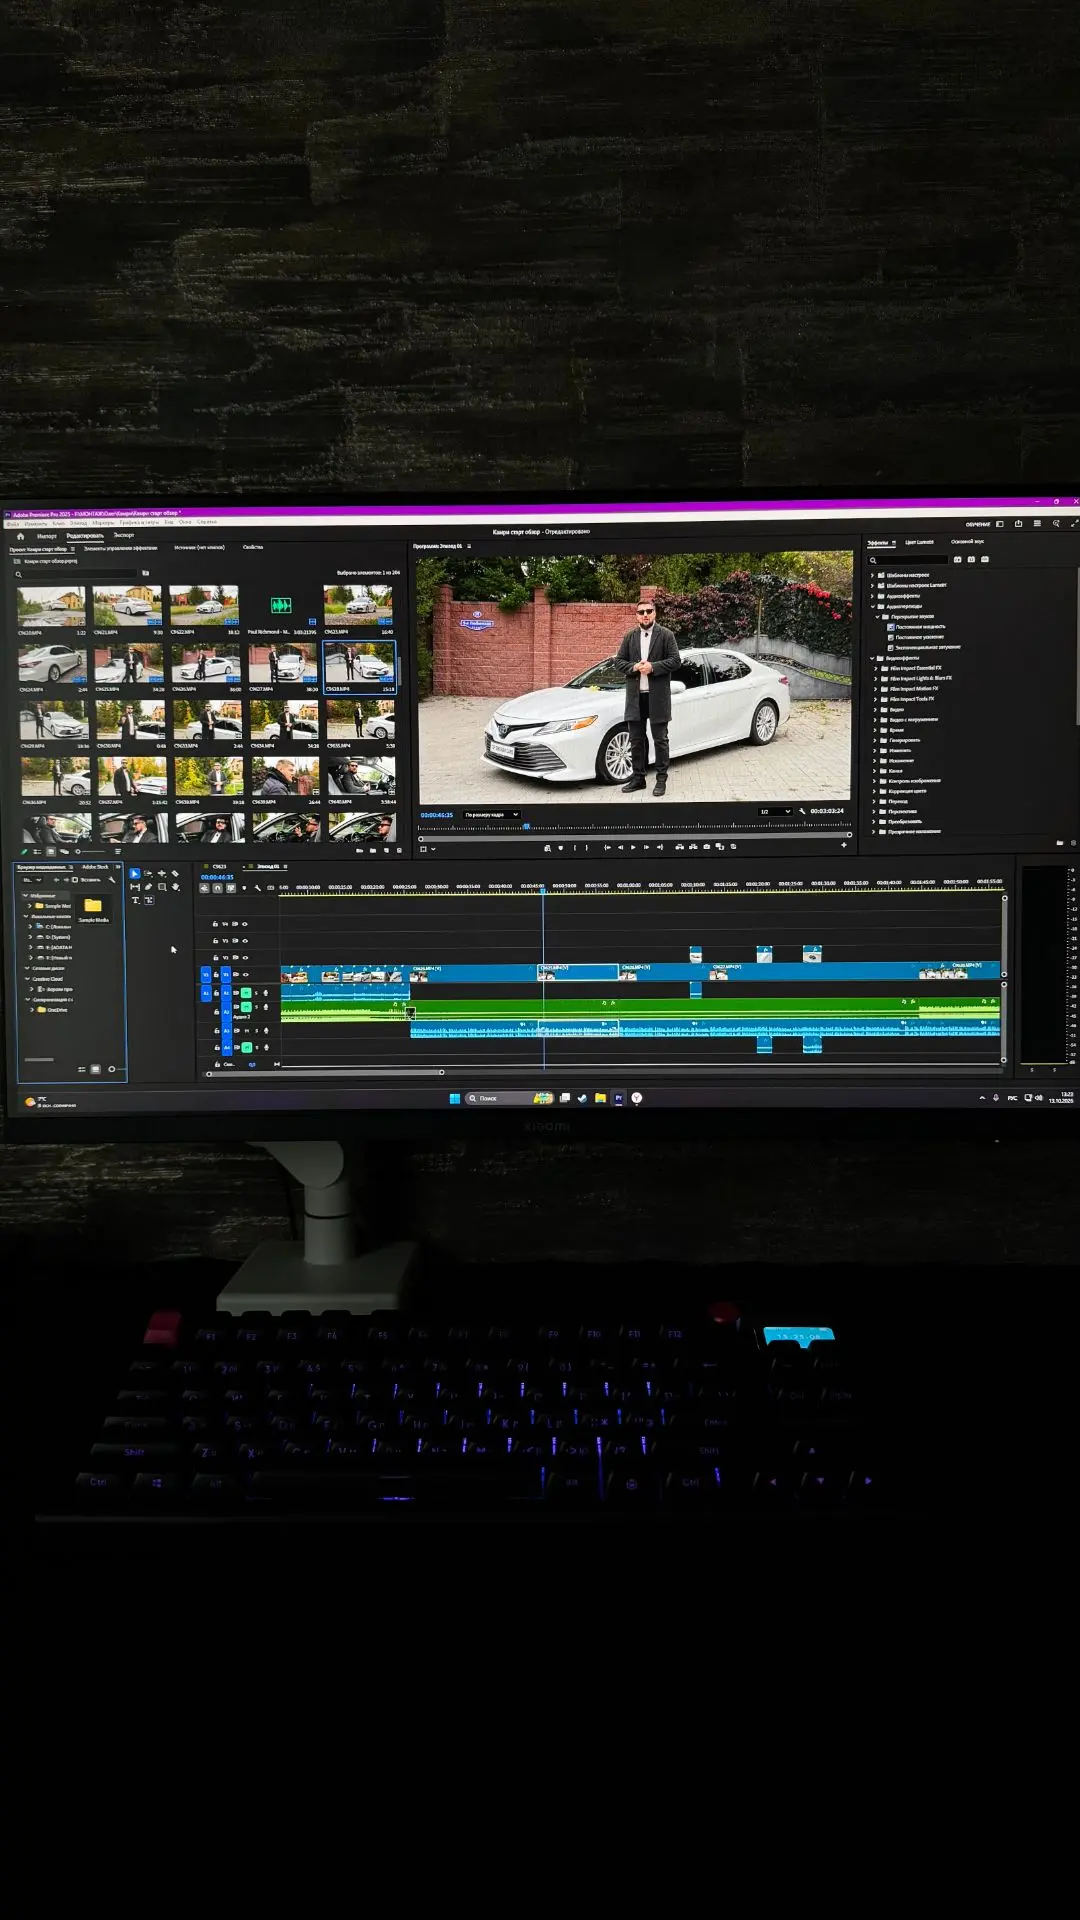Mute audio track A1
The height and width of the screenshot is (1920, 1080).
coord(246,993)
